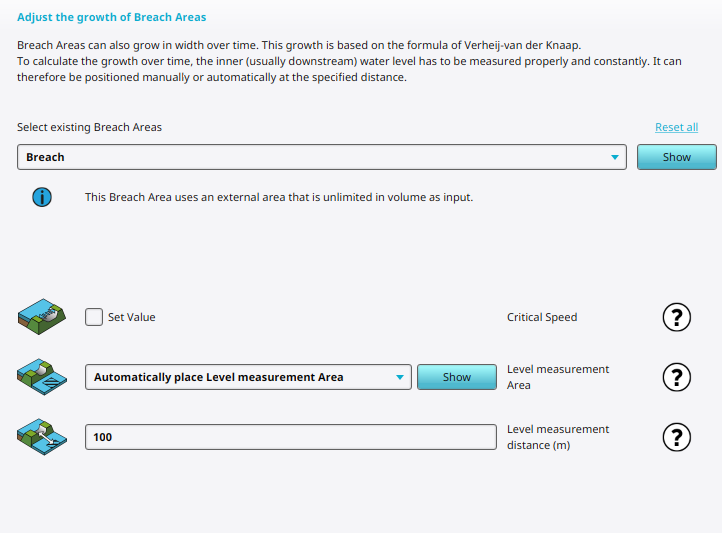722x533 pixels.
Task: Click the Level measurement distance terrain icon
Action: (x=42, y=437)
